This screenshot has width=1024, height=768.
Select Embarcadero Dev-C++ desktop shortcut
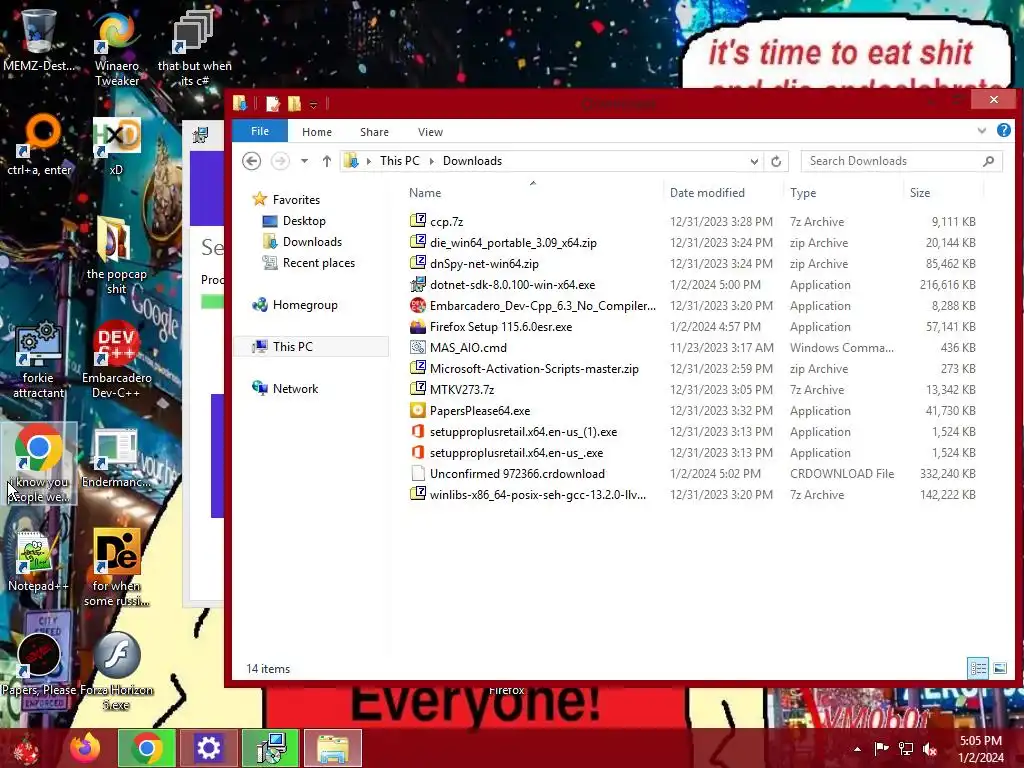pyautogui.click(x=116, y=359)
